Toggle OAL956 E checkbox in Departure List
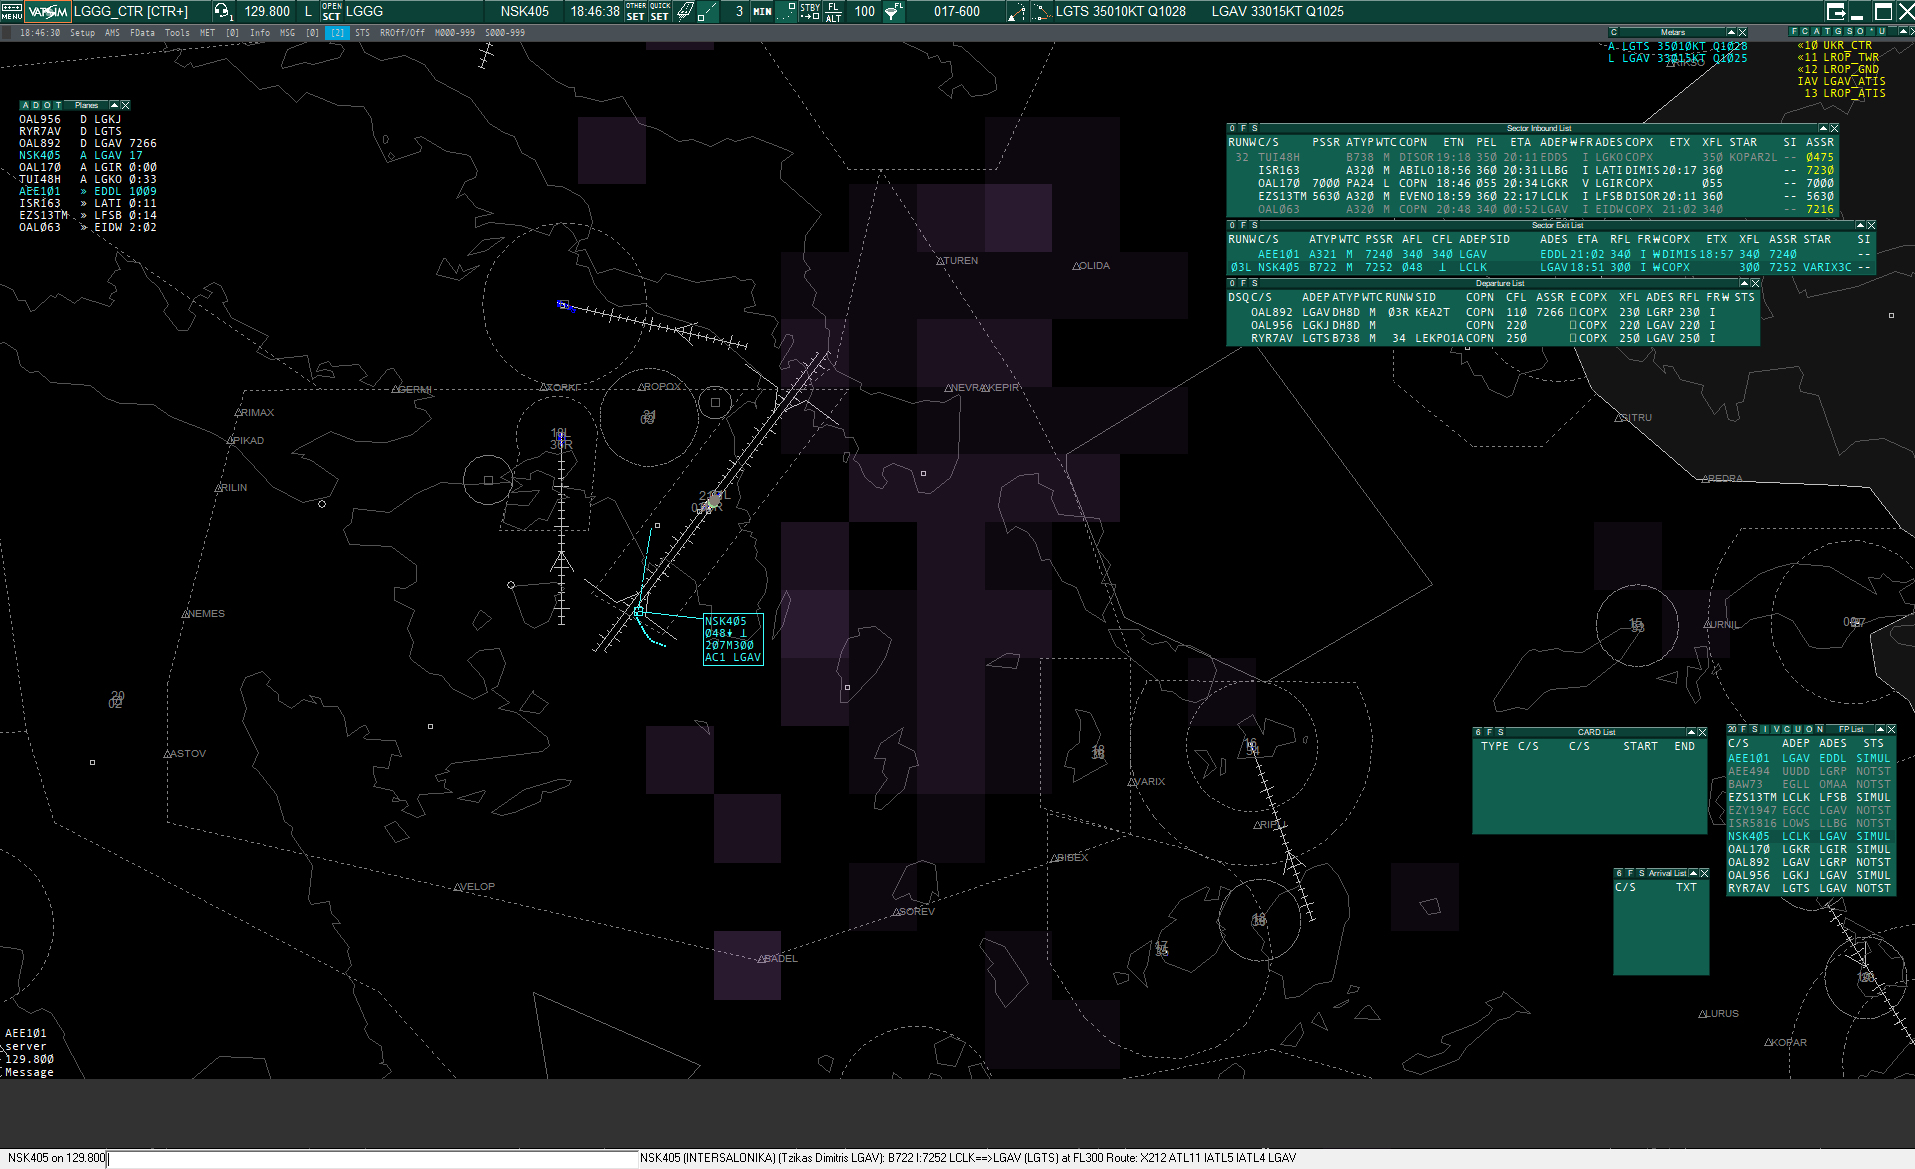Viewport: 1915px width, 1169px height. click(1573, 326)
